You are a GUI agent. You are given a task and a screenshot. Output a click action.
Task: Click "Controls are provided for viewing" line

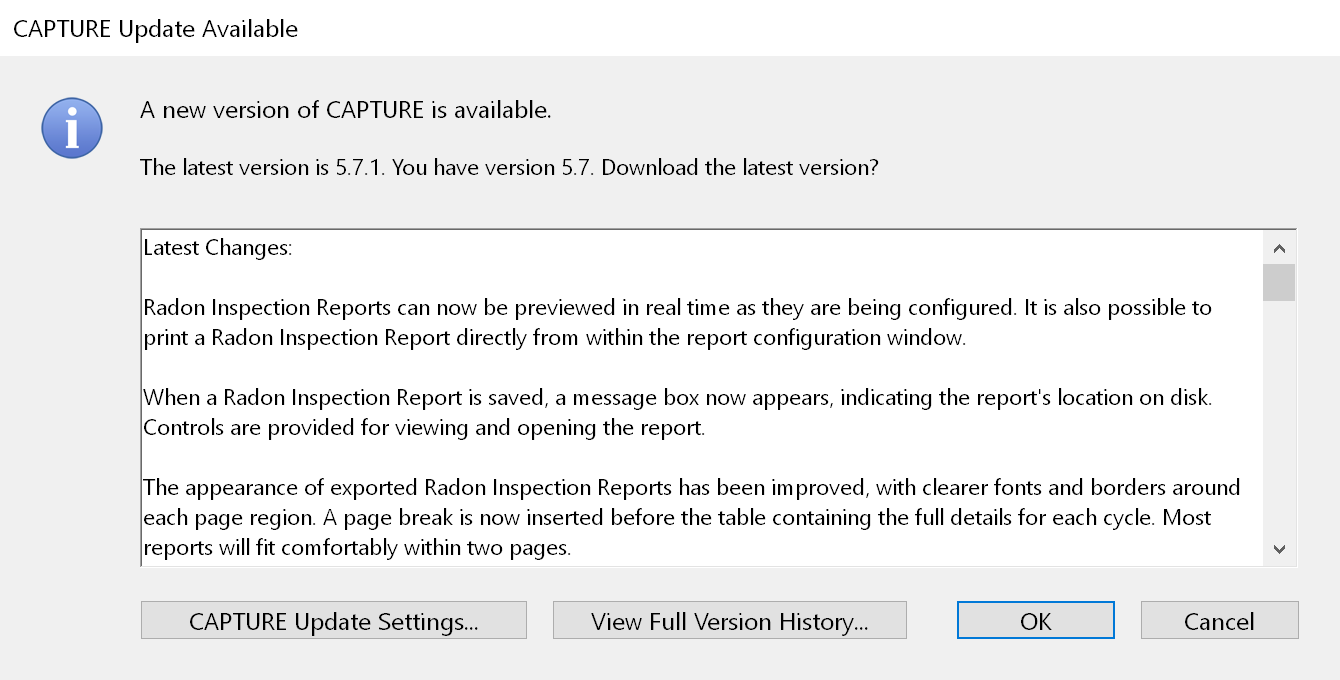(424, 428)
